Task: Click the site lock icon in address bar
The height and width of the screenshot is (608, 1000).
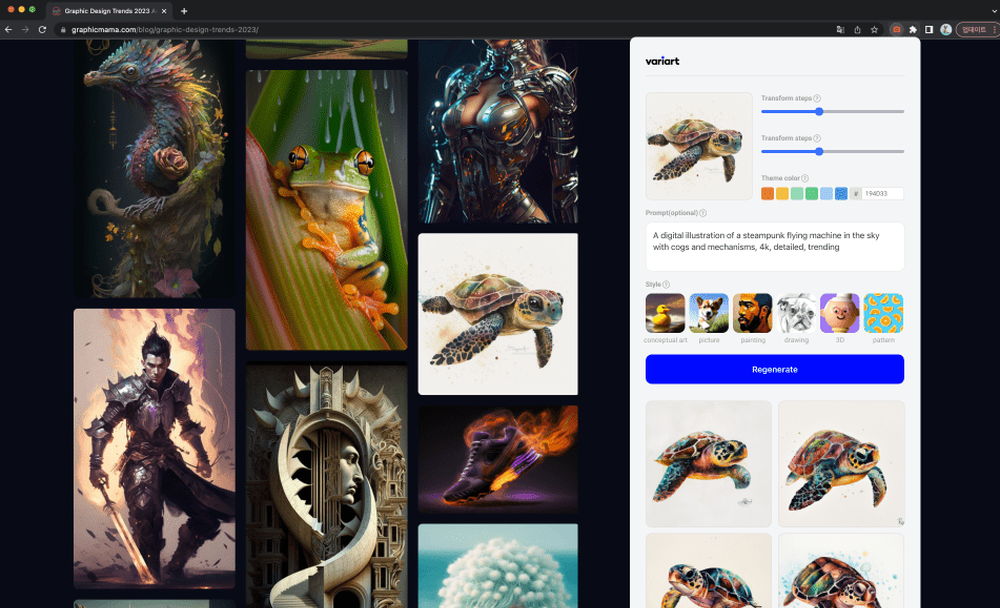Action: click(x=62, y=29)
